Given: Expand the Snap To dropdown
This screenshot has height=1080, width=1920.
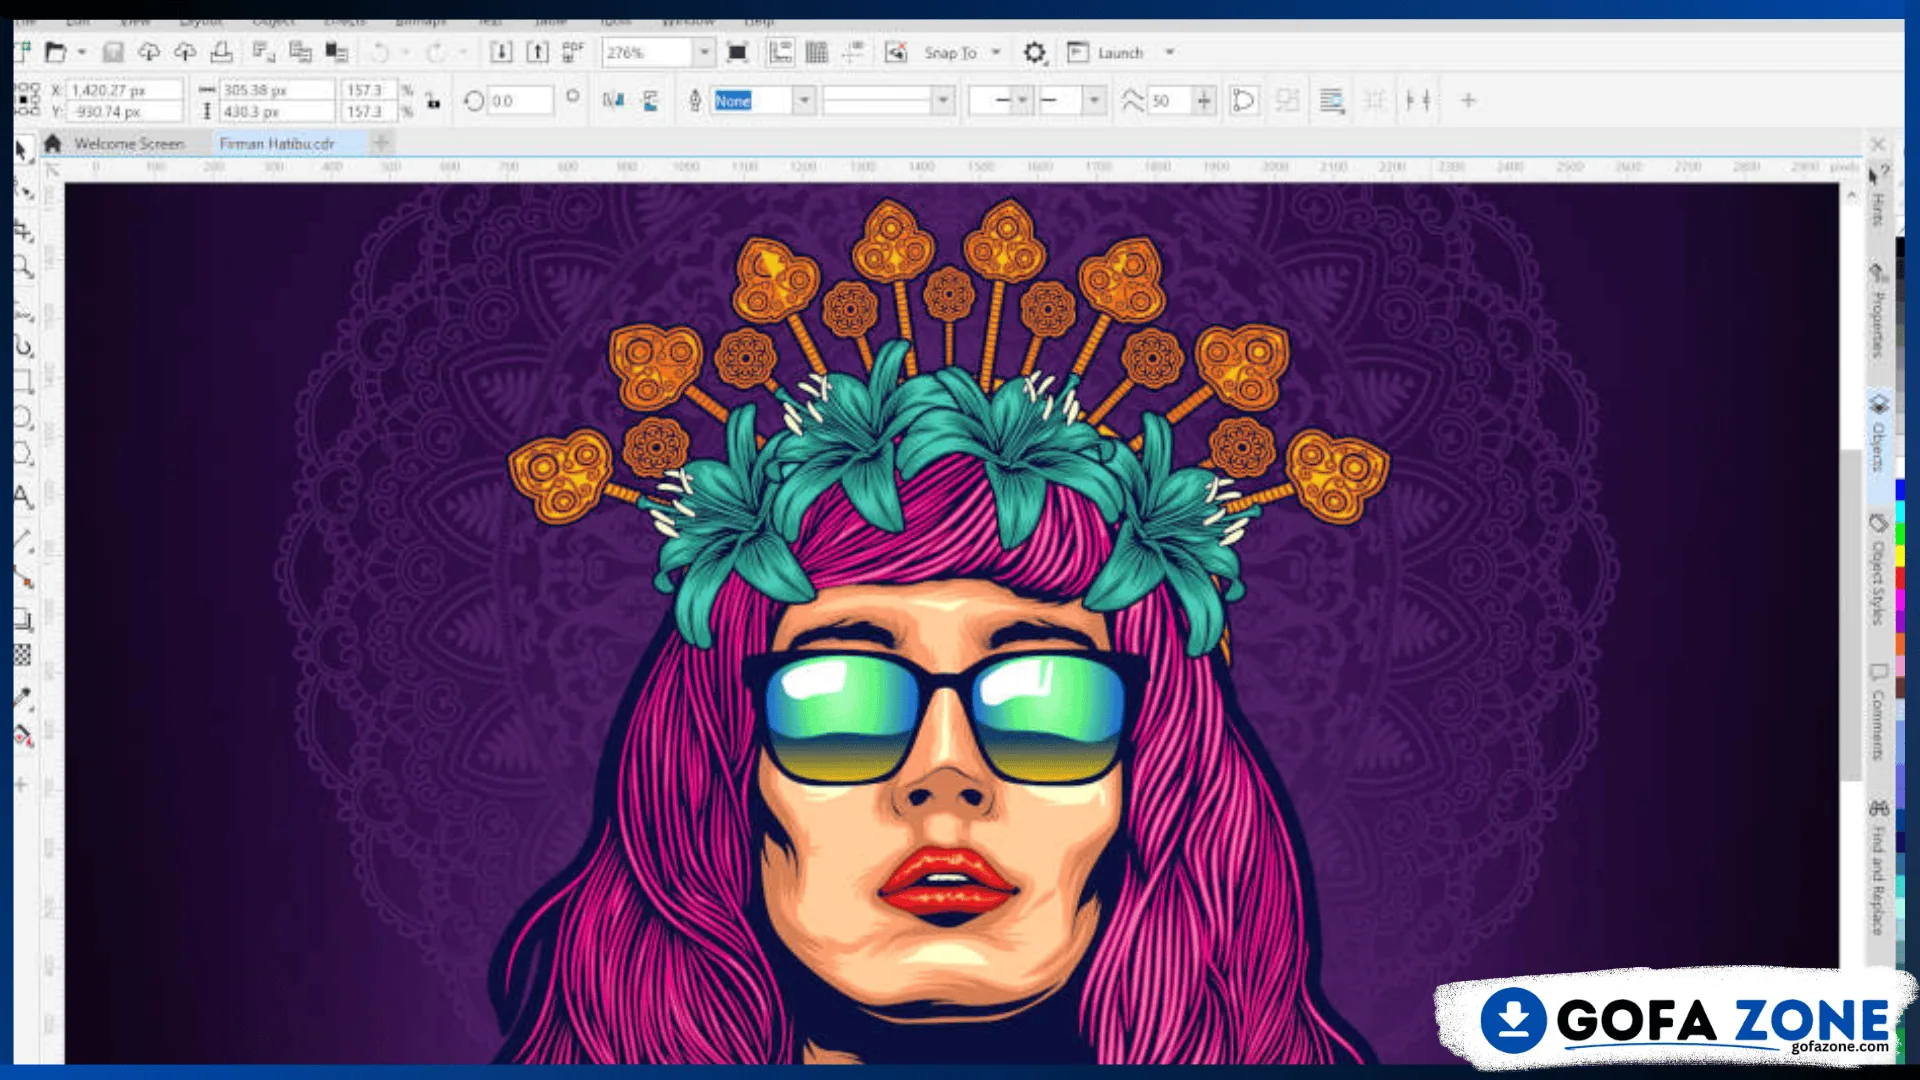Looking at the screenshot, I should (996, 52).
